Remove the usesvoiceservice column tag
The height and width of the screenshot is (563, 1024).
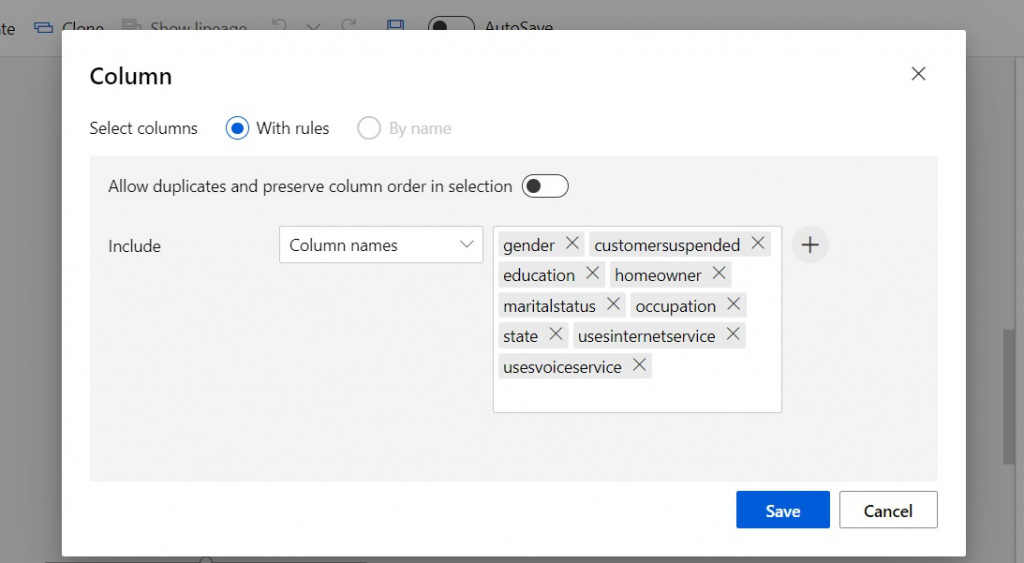tap(639, 365)
